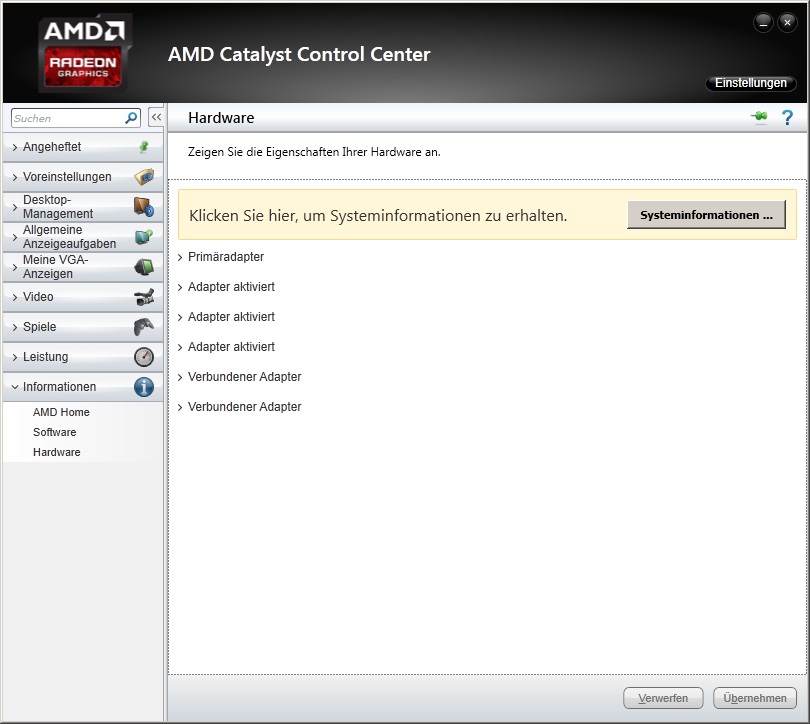
Task: Click the Meine VGA-Anzeigen monitor icon
Action: (144, 266)
